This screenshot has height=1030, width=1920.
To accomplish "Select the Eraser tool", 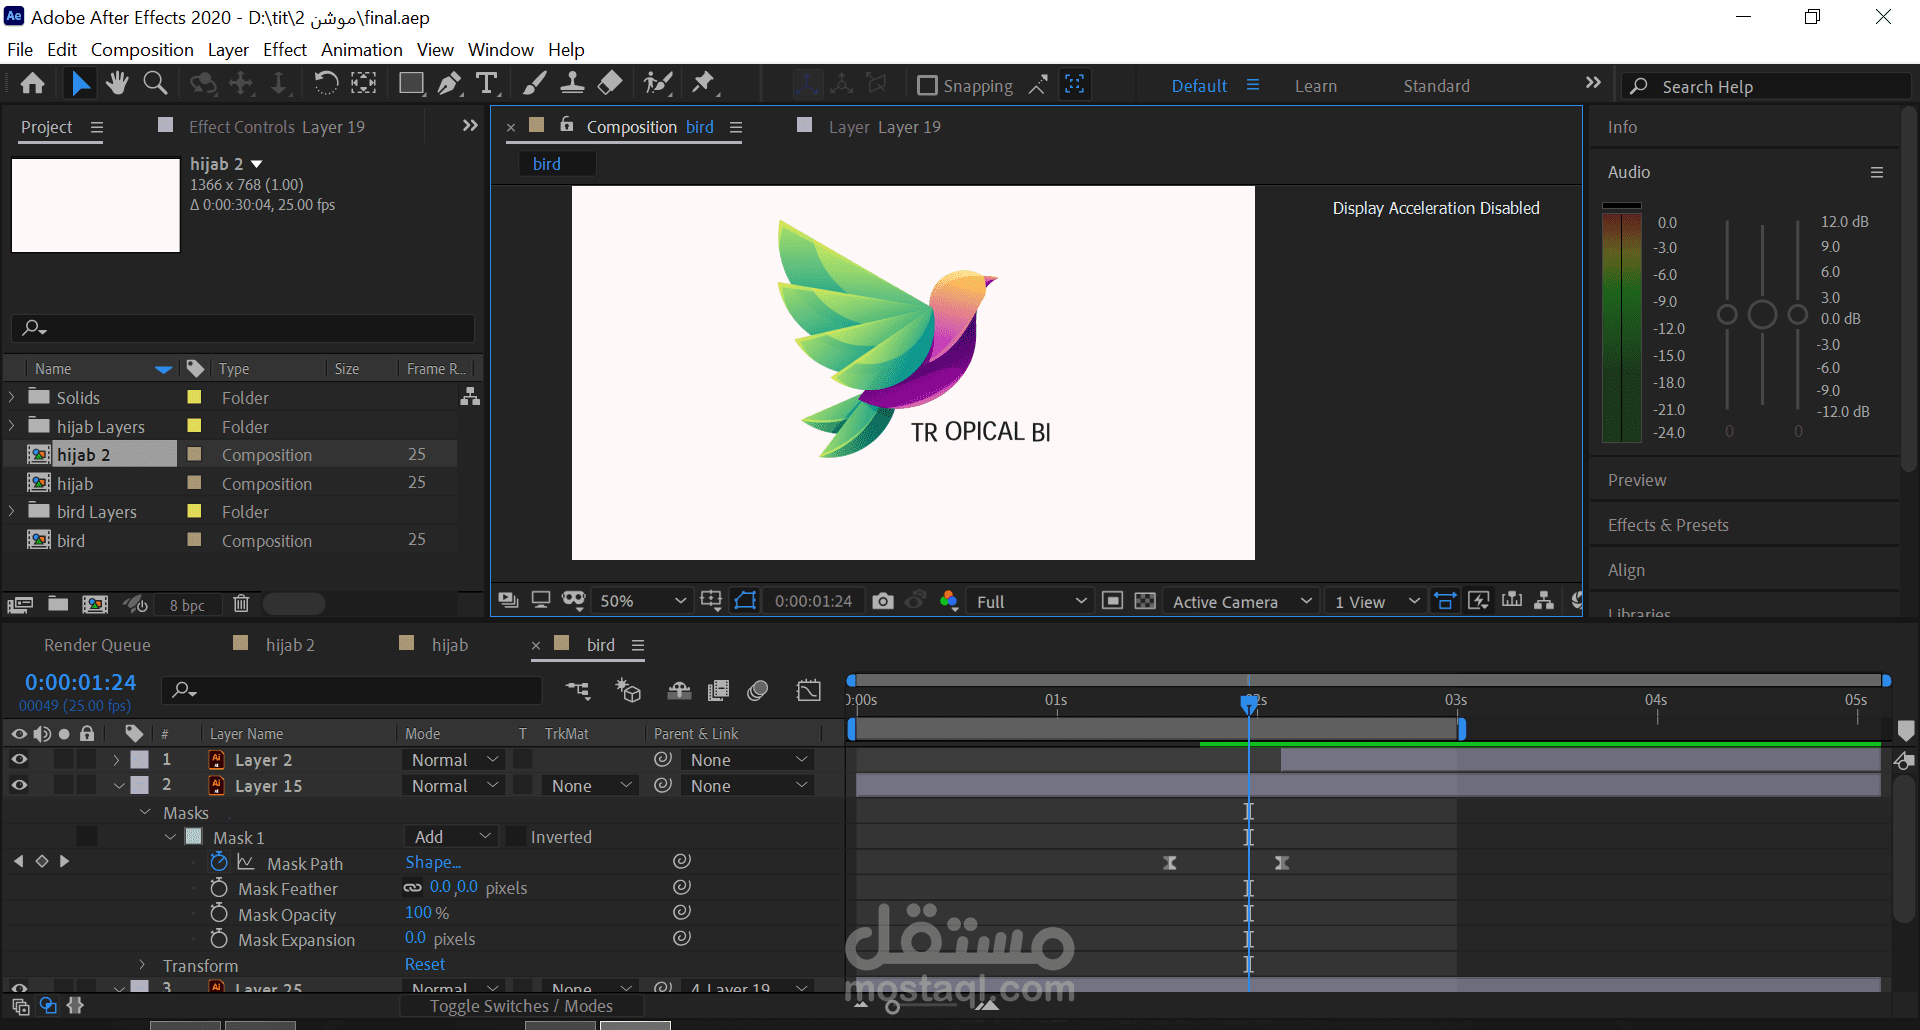I will [610, 84].
